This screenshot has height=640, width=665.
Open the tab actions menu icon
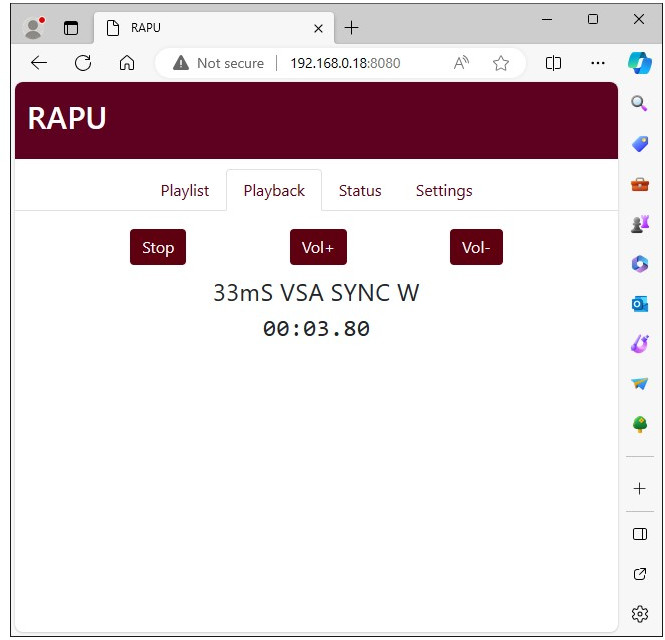pyautogui.click(x=71, y=28)
